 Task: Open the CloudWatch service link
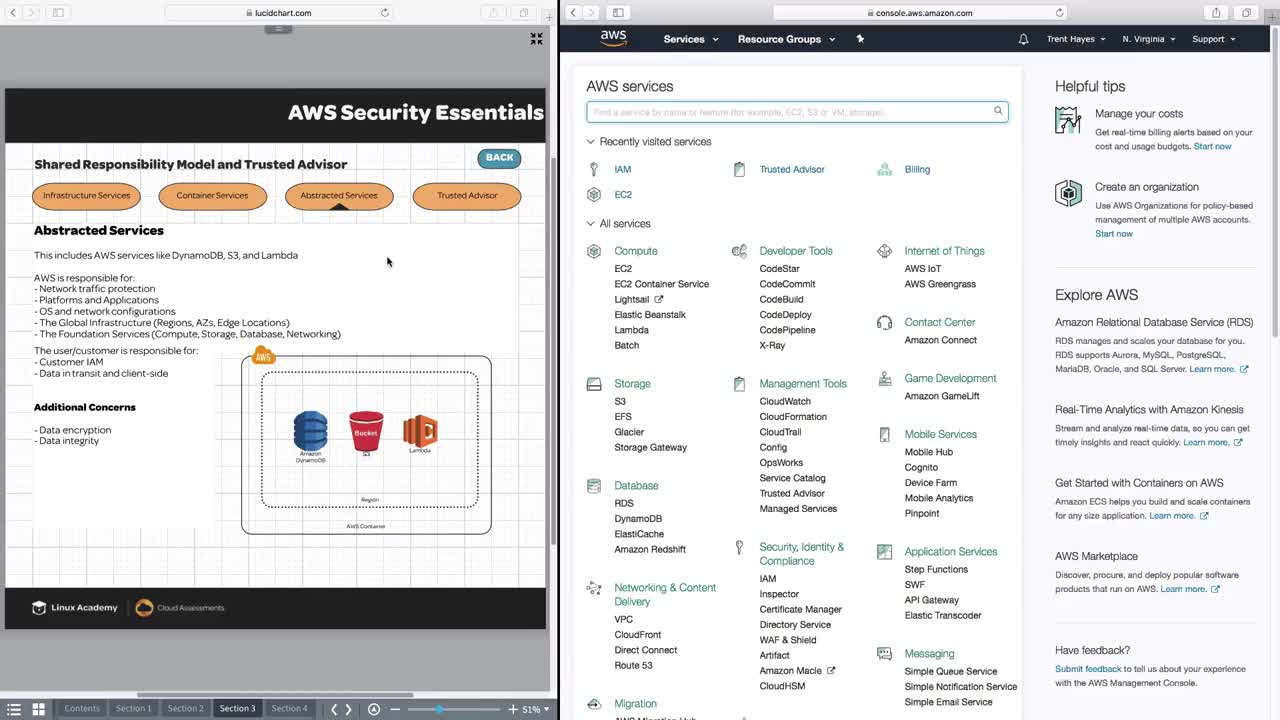[785, 401]
